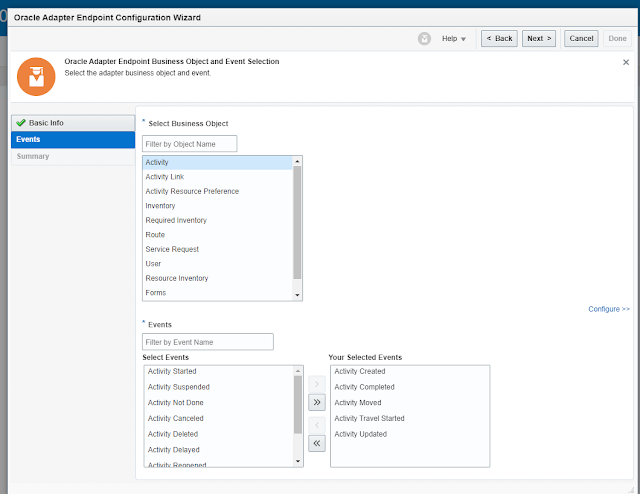Select Activity Not Done event
Viewport: 640px width, 494px height.
coord(218,403)
